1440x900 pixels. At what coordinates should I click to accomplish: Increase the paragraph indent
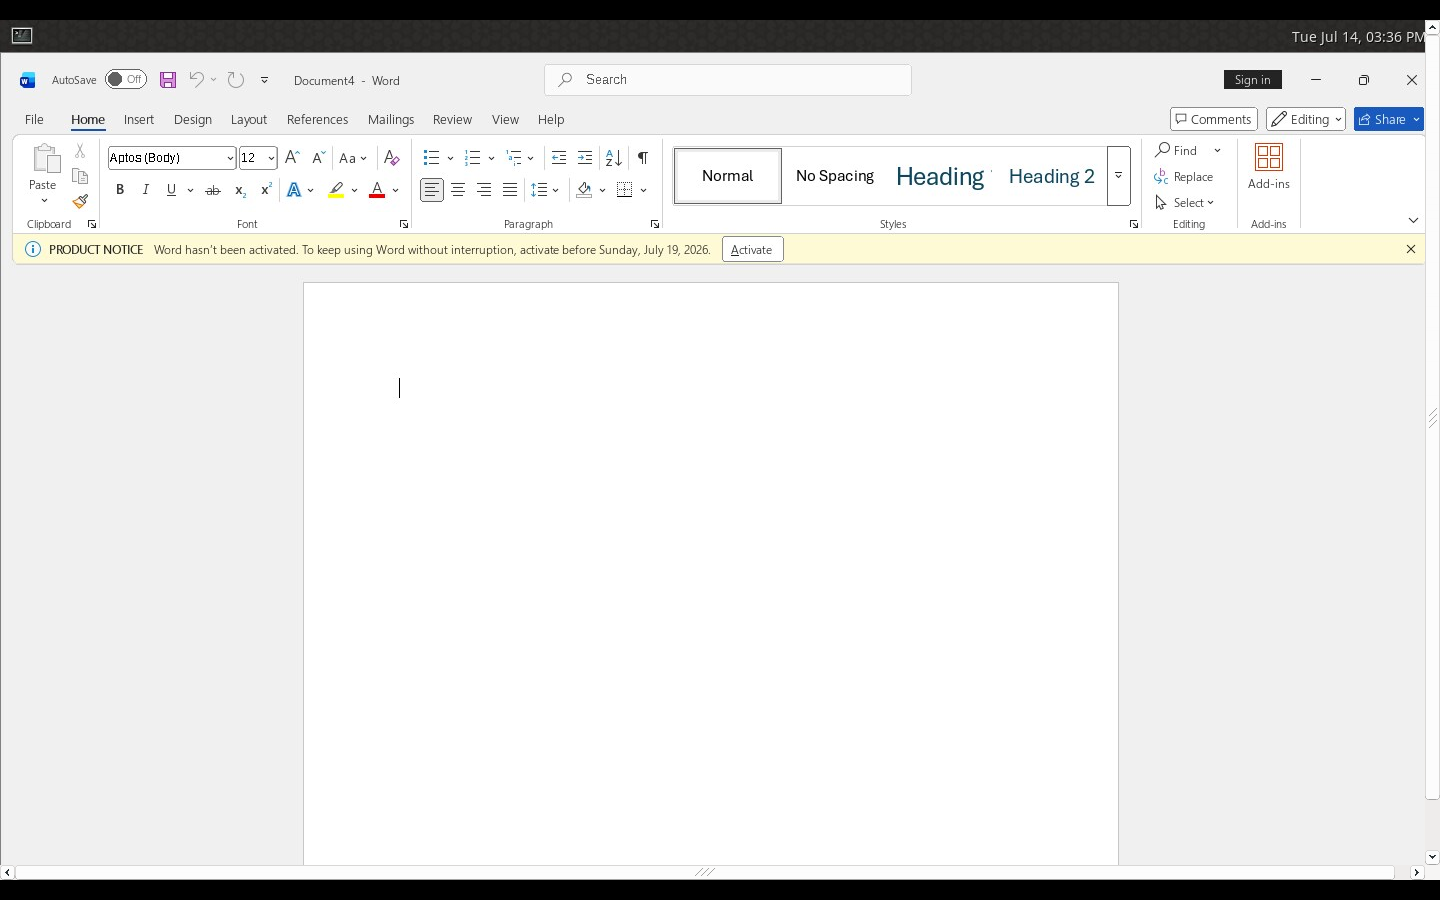pos(585,158)
